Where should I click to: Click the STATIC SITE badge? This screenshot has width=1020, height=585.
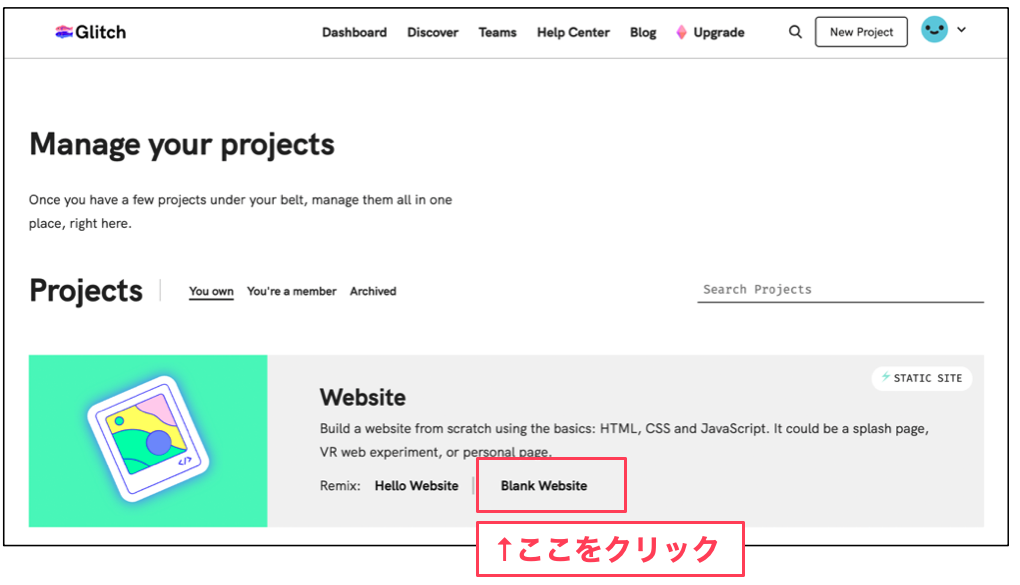(x=921, y=378)
